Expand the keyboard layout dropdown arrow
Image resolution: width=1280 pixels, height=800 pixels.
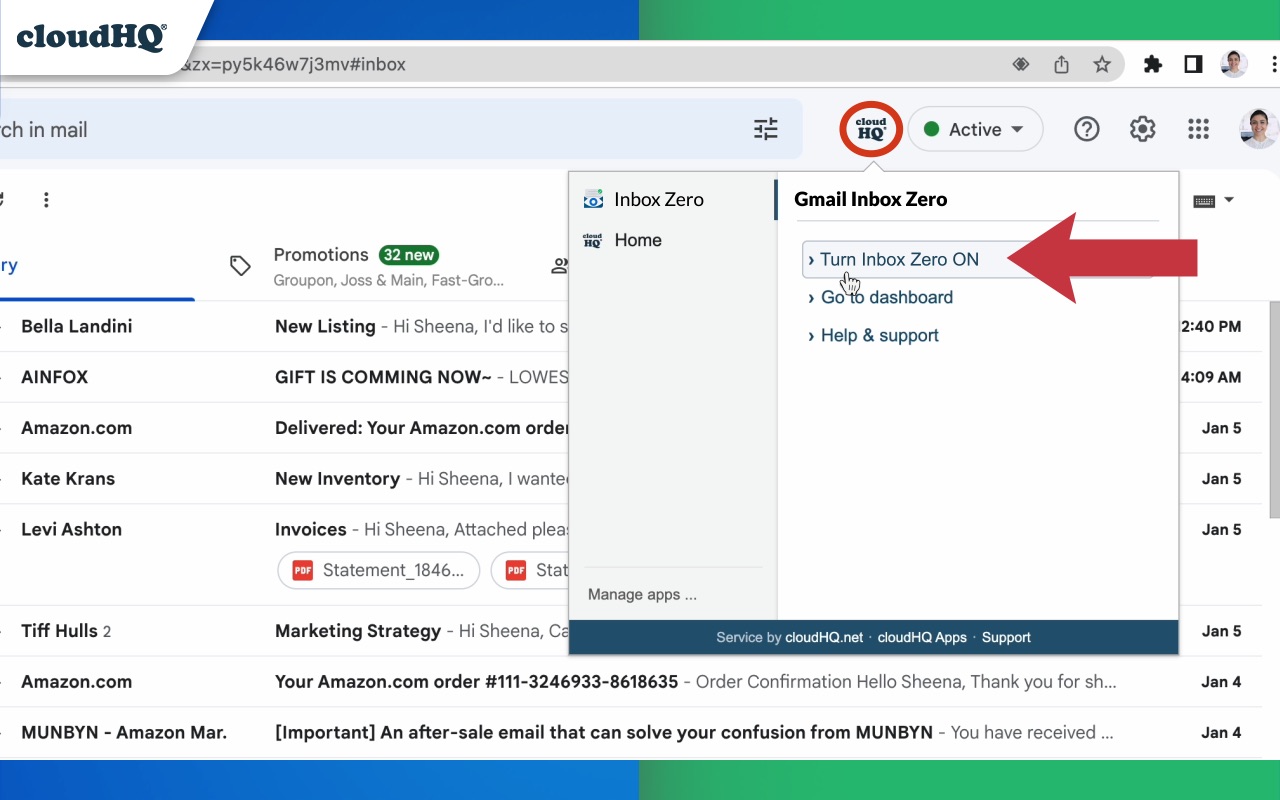[x=1226, y=199]
